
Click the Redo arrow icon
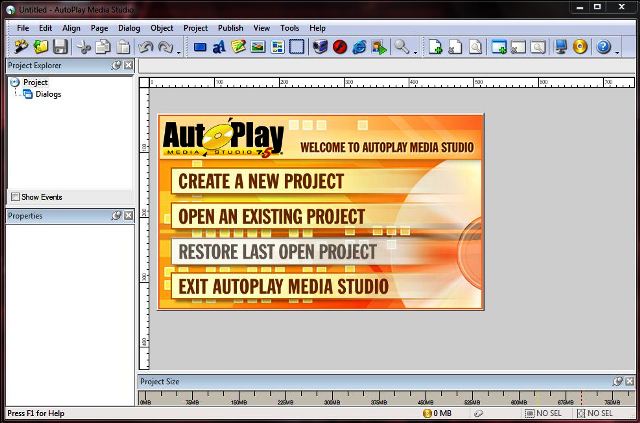pyautogui.click(x=165, y=47)
